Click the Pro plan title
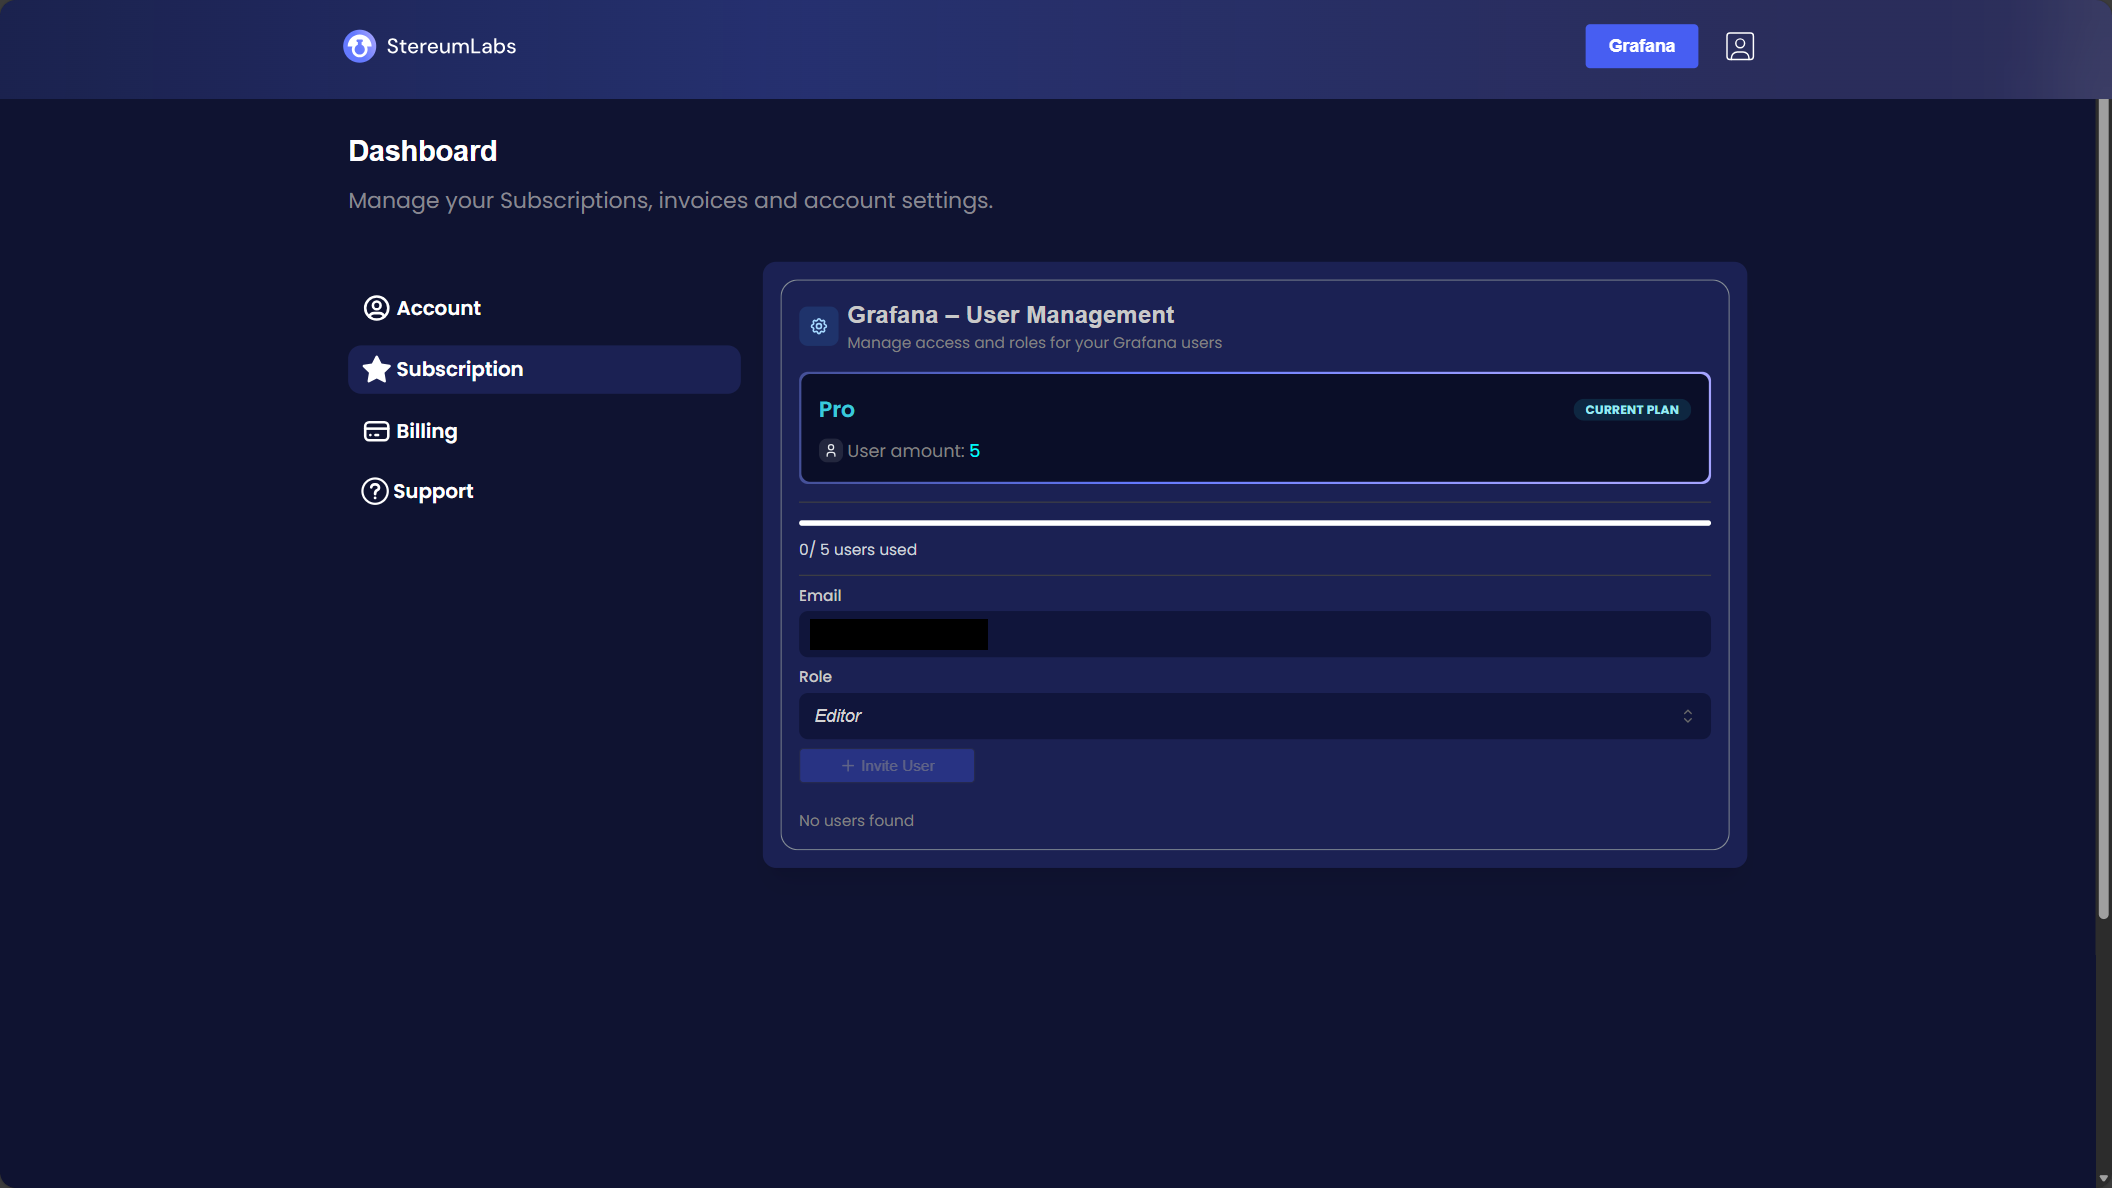Image resolution: width=2112 pixels, height=1188 pixels. coord(836,410)
